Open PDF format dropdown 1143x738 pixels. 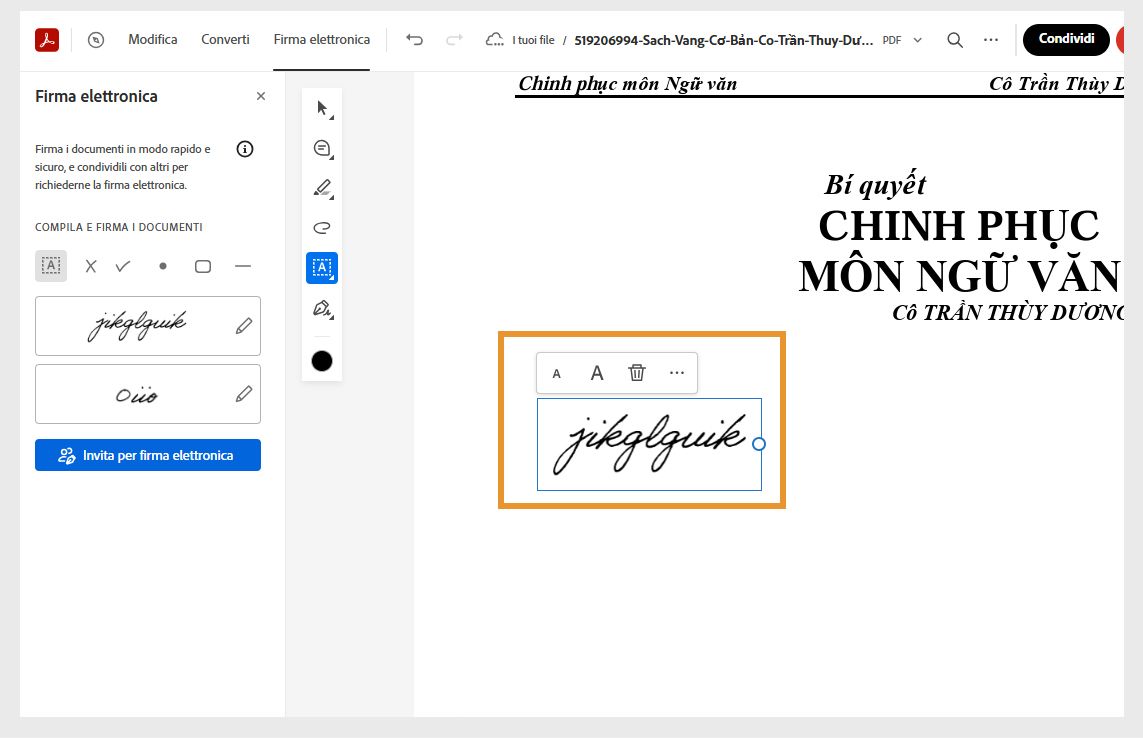pyautogui.click(x=917, y=40)
